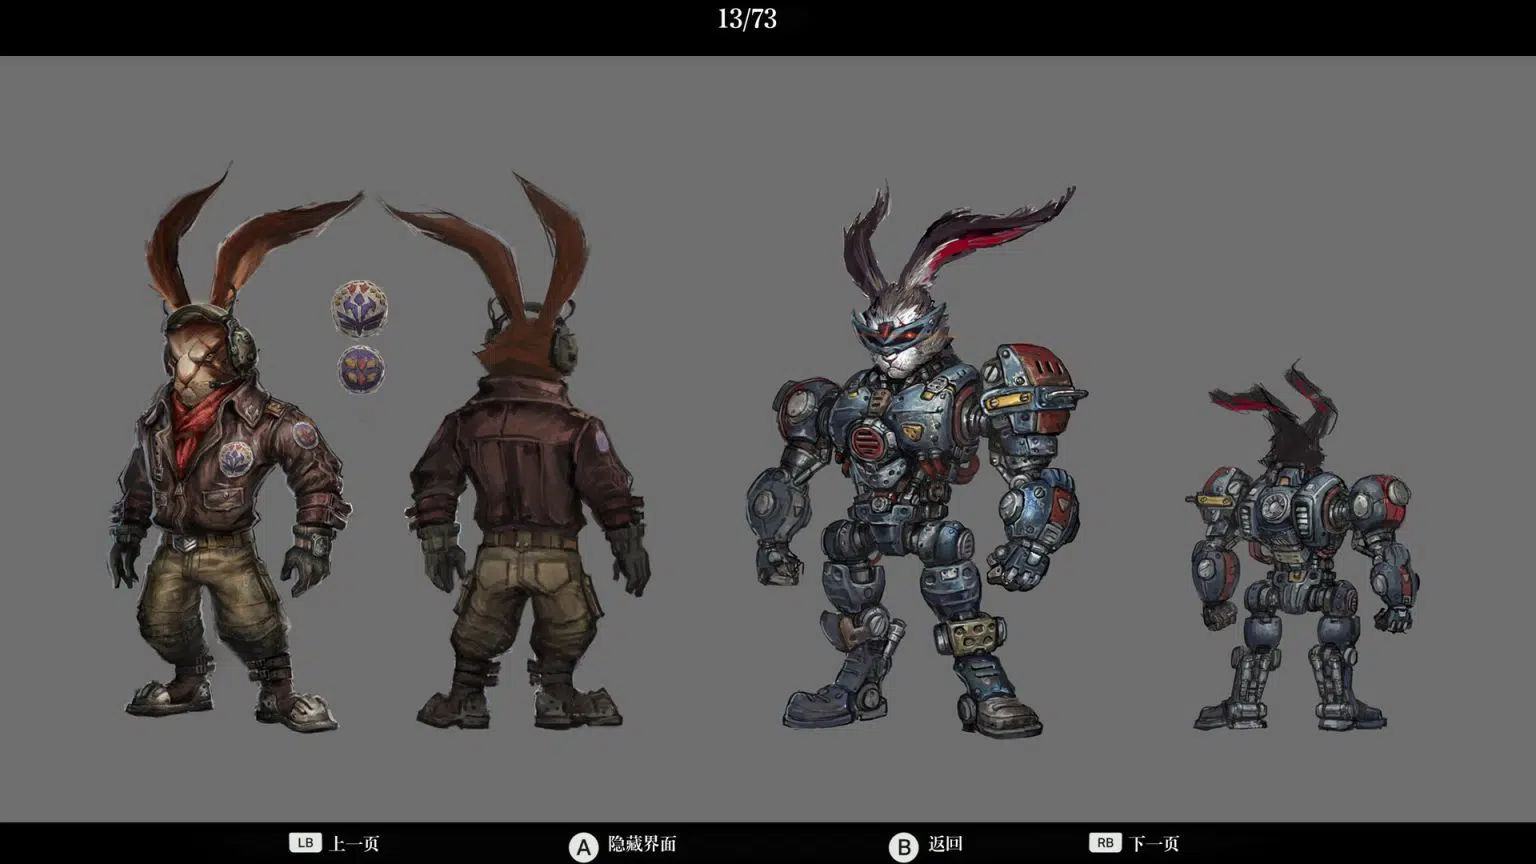Click the RB controller button icon

[x=1104, y=843]
